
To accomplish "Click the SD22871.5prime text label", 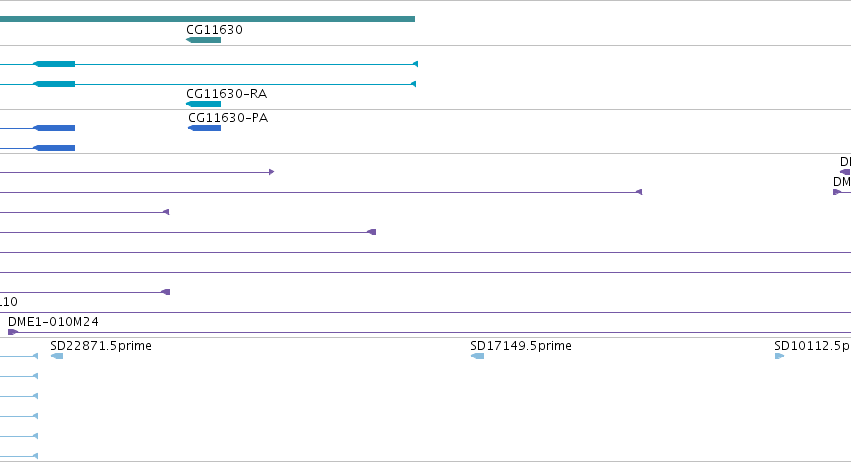I will 101,346.
